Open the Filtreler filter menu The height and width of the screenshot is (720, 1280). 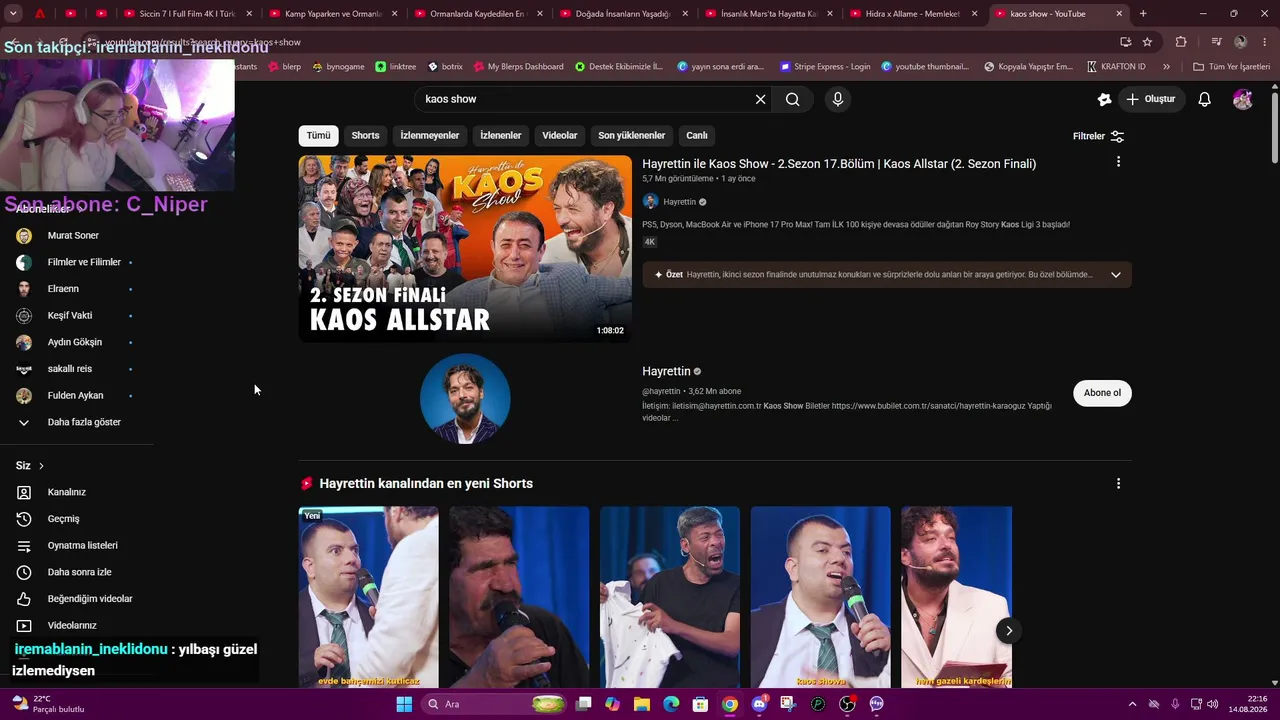click(x=1098, y=136)
